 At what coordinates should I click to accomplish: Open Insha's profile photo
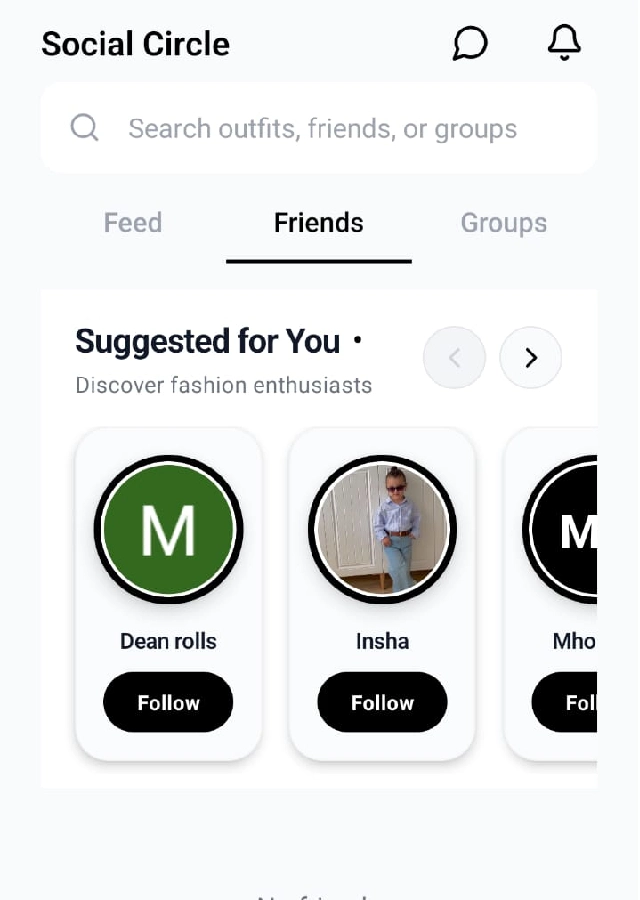tap(382, 529)
